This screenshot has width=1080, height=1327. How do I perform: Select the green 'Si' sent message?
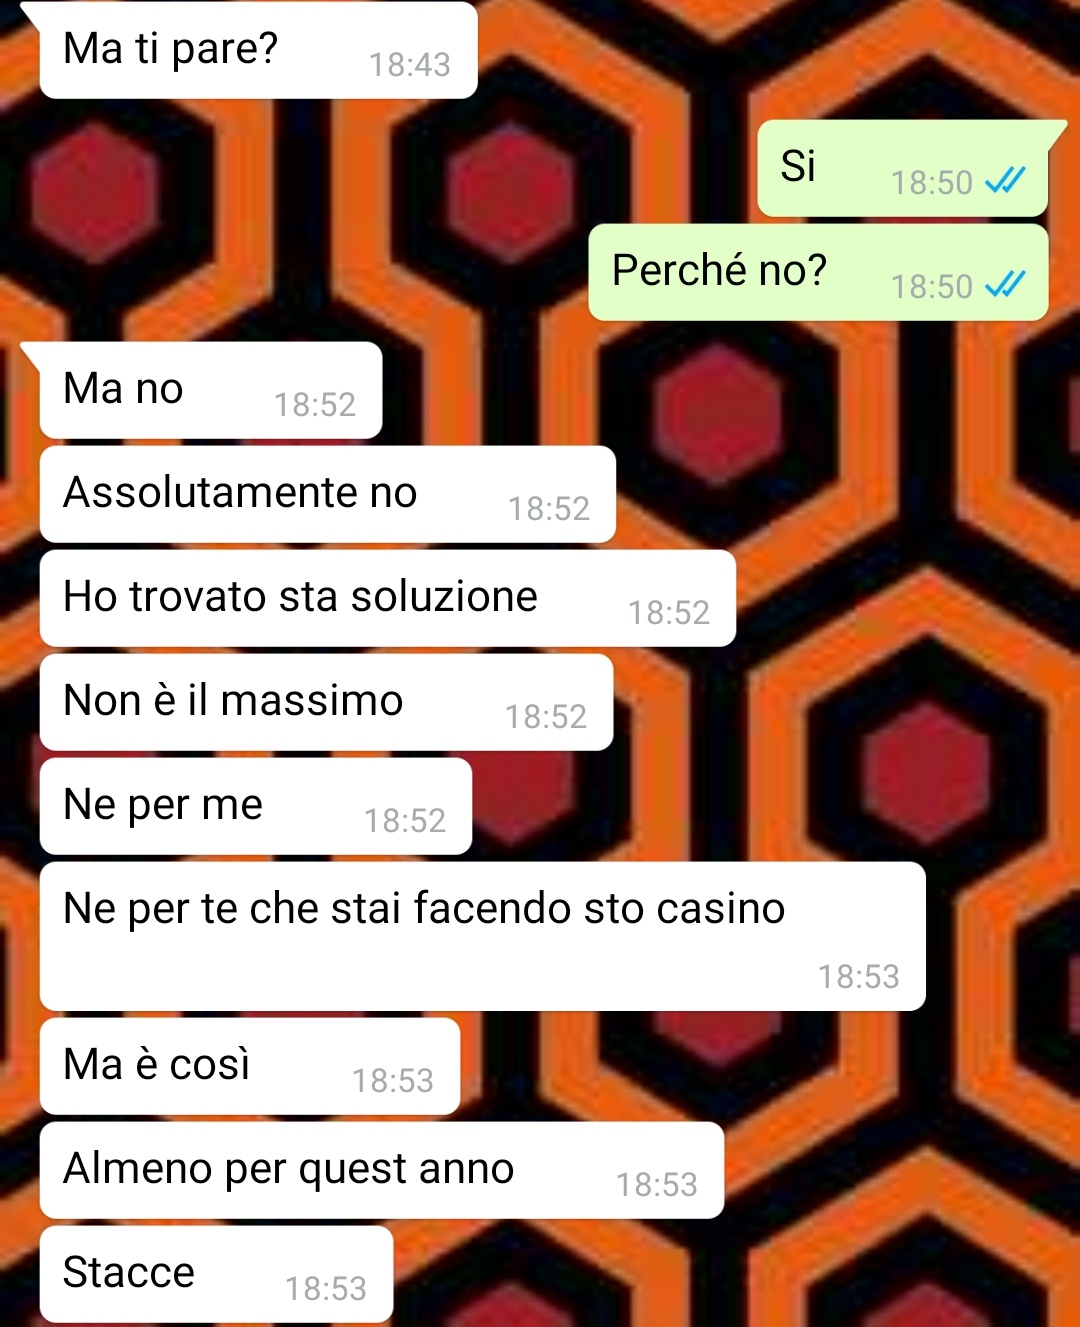tap(902, 168)
